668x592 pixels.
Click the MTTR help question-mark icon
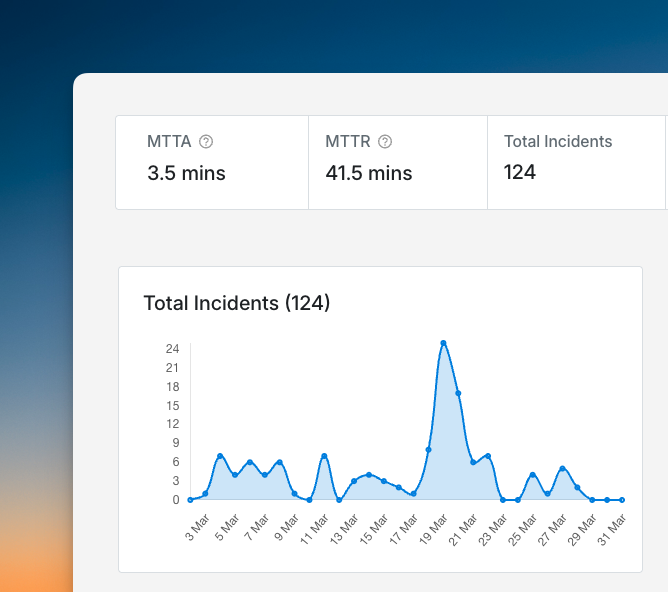[385, 141]
